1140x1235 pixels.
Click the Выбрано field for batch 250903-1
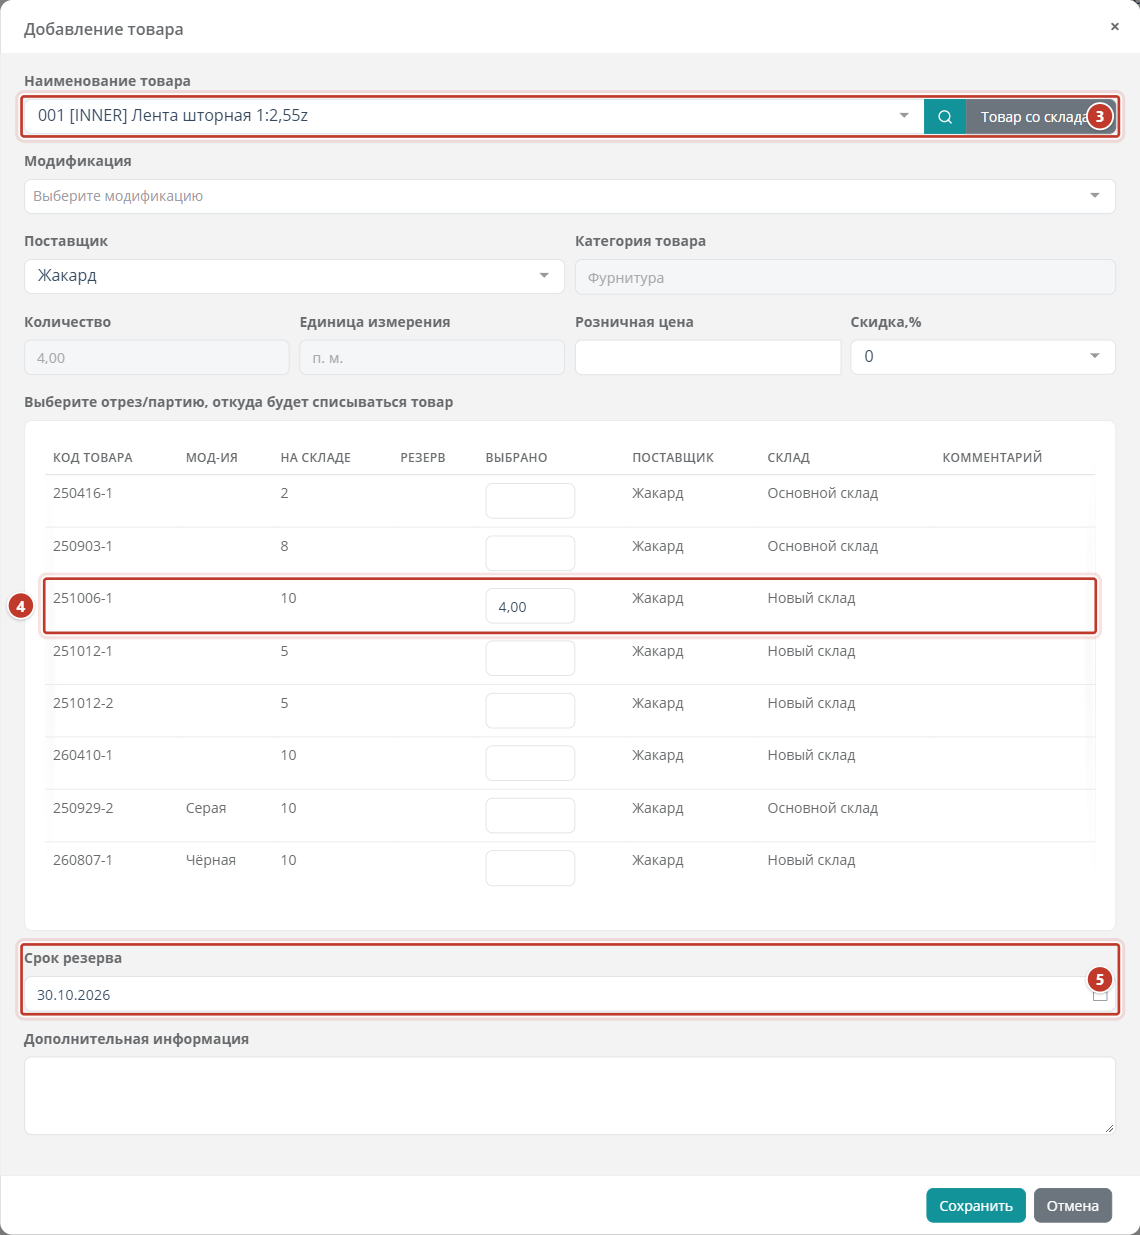[530, 553]
